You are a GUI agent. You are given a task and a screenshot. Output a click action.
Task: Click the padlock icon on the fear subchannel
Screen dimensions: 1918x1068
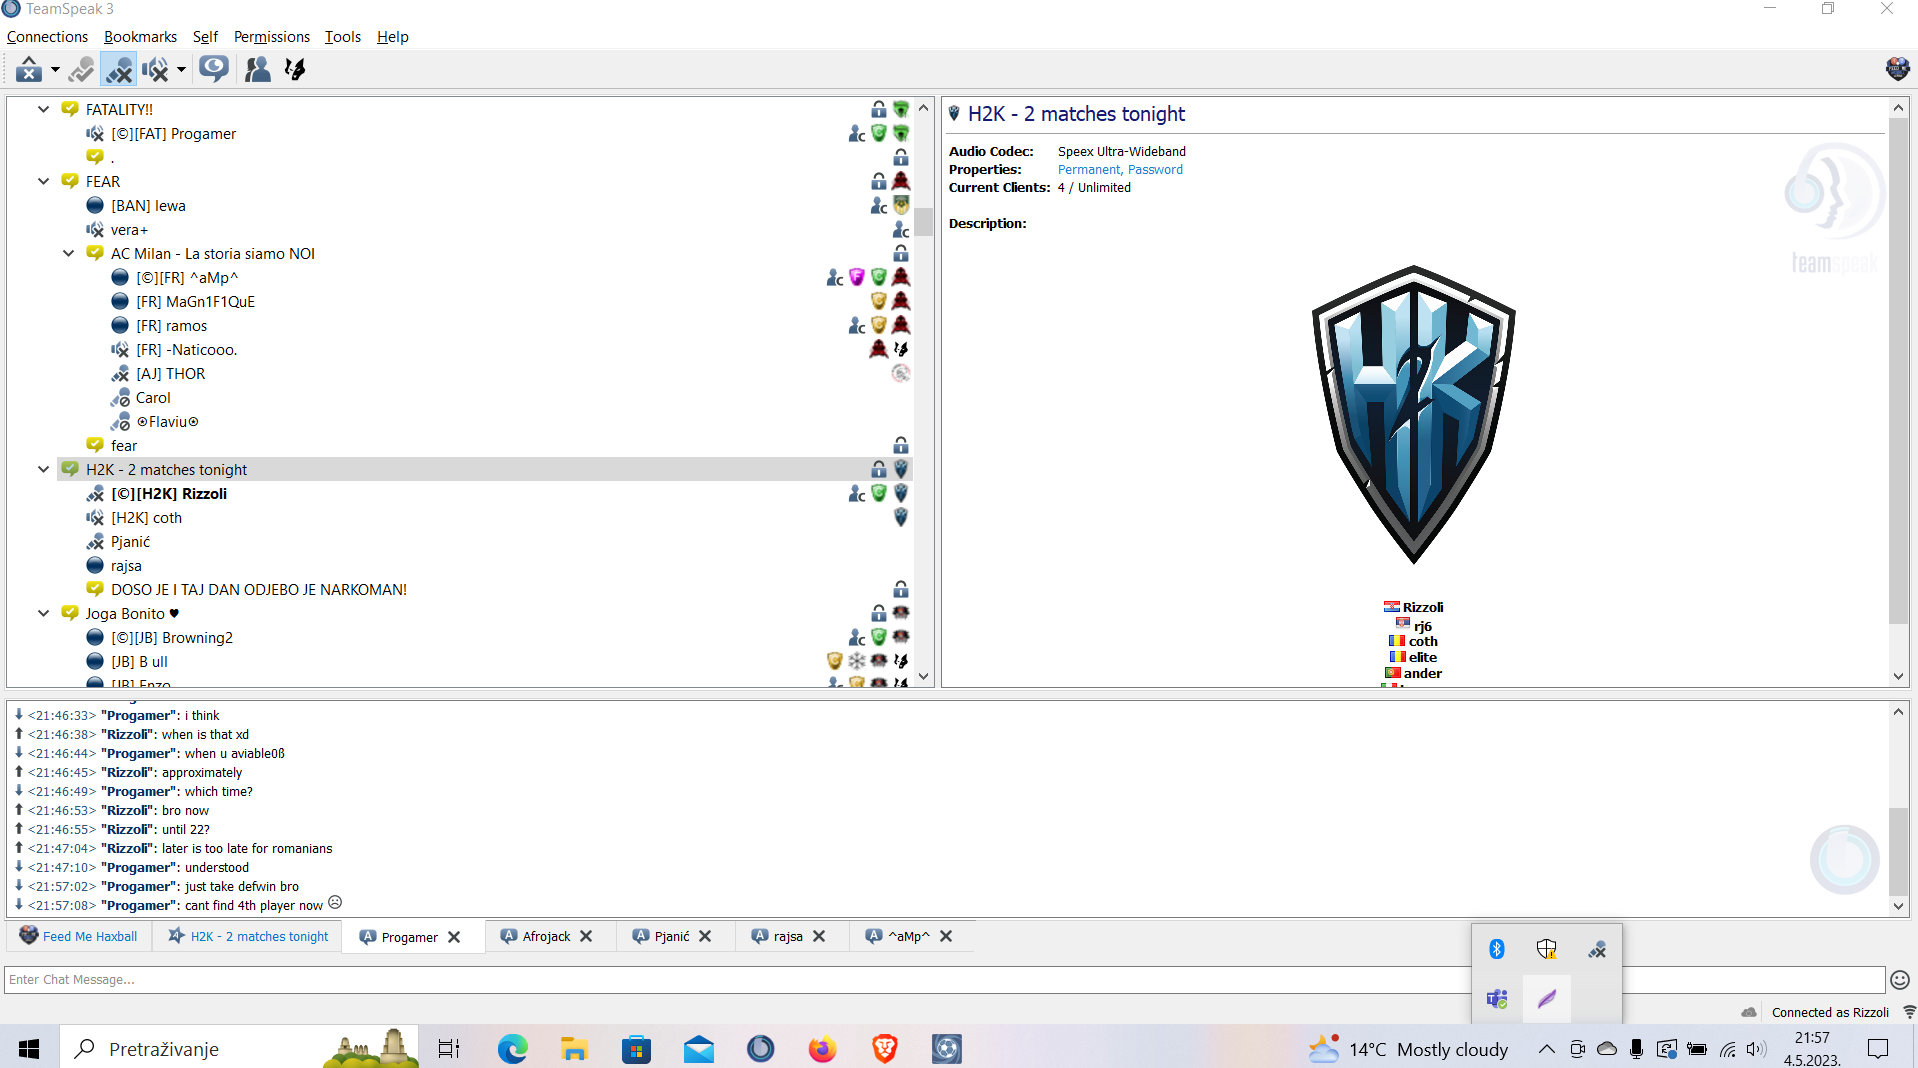coord(901,445)
